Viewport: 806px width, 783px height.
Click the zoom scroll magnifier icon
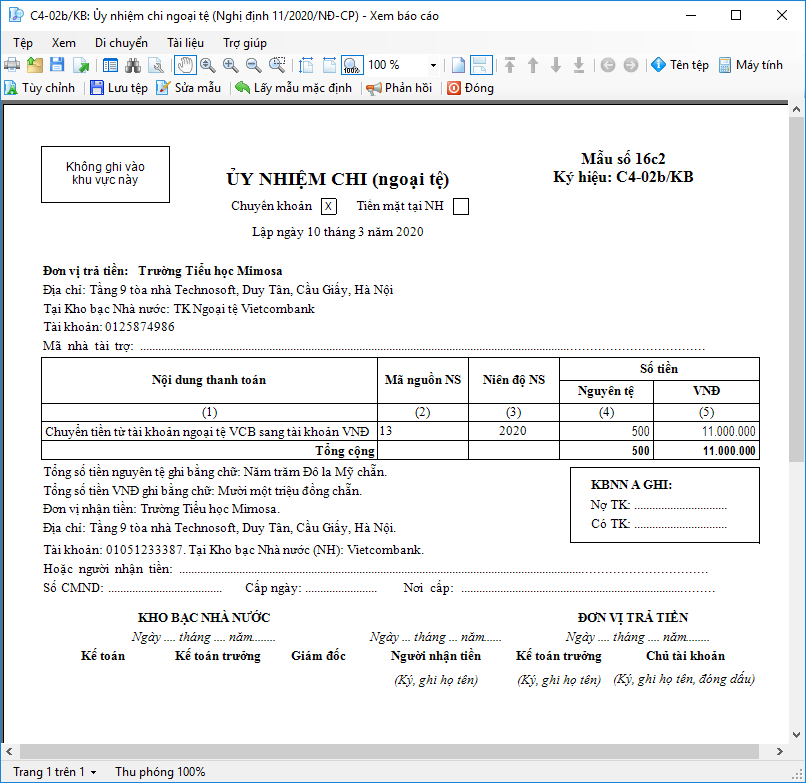pyautogui.click(x=208, y=65)
